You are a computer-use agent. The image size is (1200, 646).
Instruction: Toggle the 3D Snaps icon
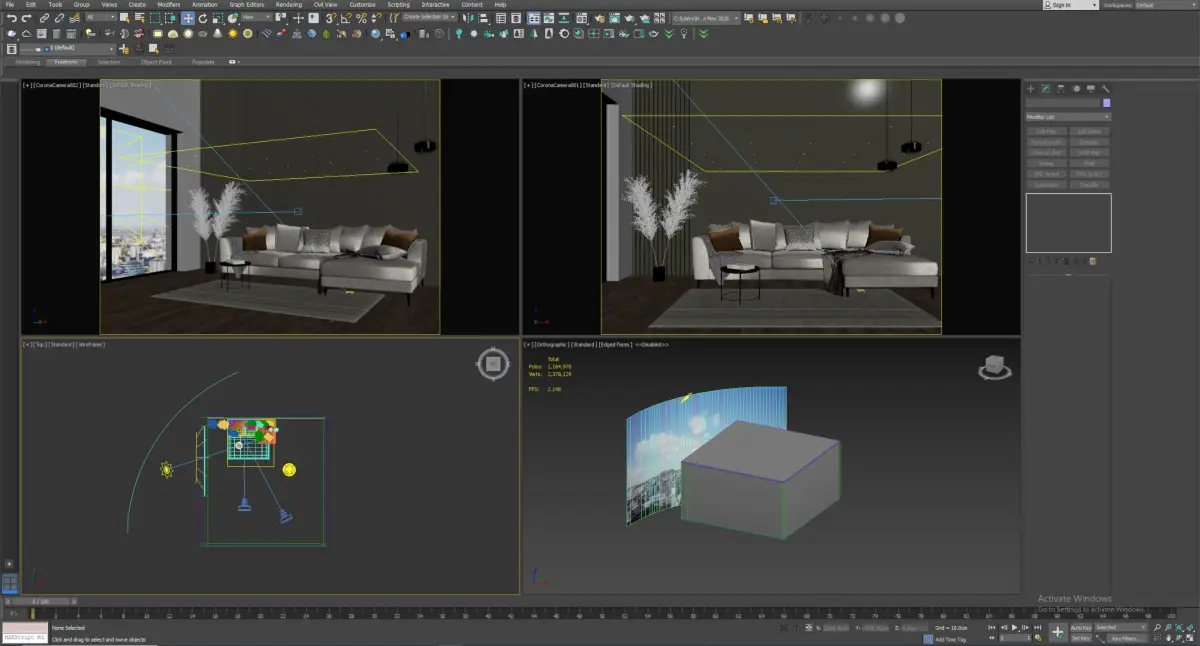point(330,18)
